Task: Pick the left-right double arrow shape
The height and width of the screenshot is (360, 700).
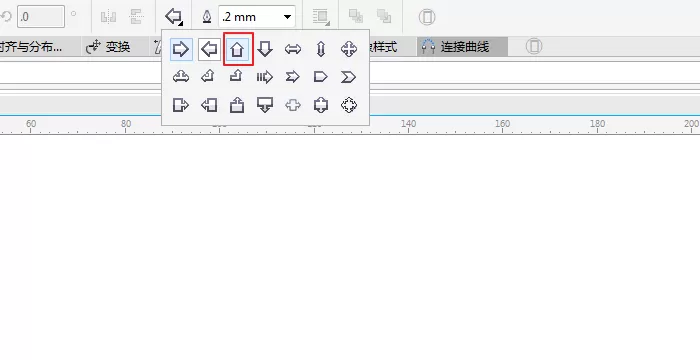Action: click(293, 49)
